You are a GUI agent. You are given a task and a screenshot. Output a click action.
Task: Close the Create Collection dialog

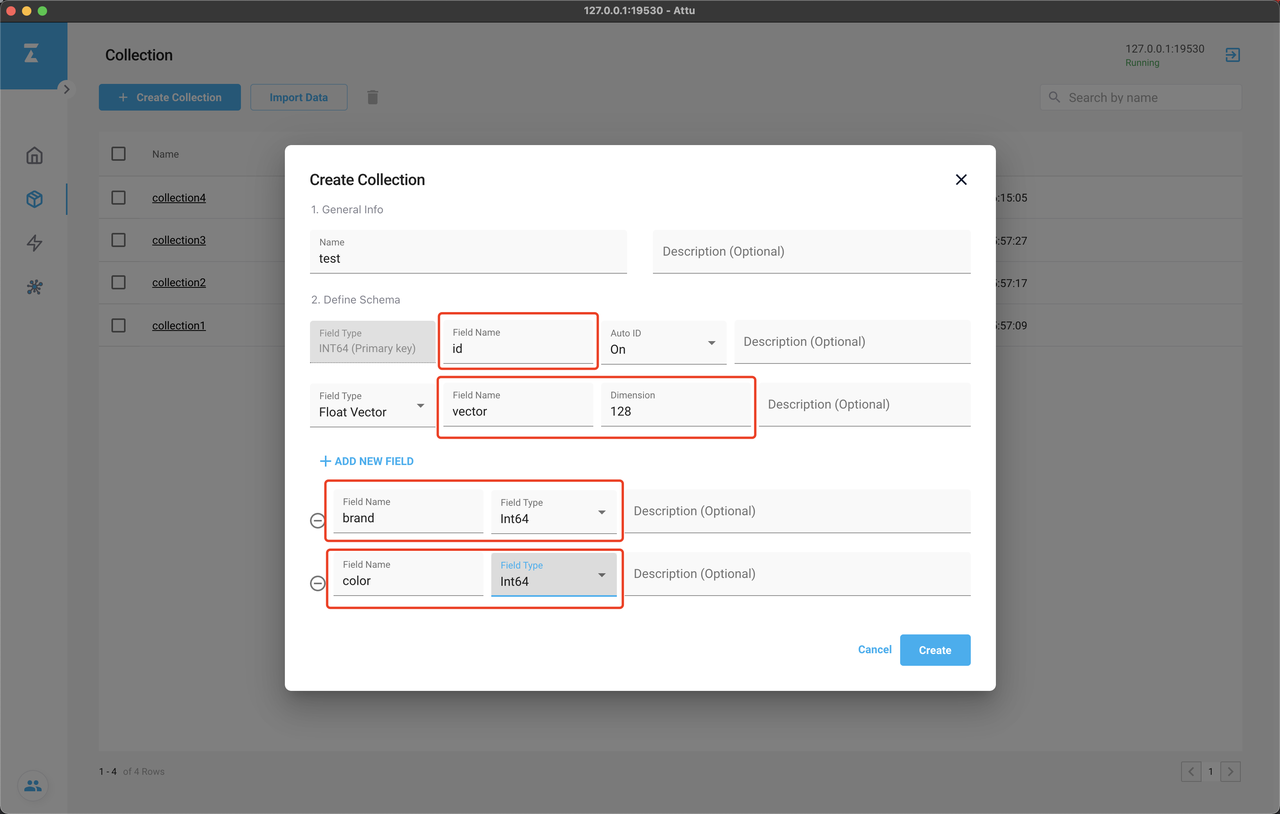(961, 180)
